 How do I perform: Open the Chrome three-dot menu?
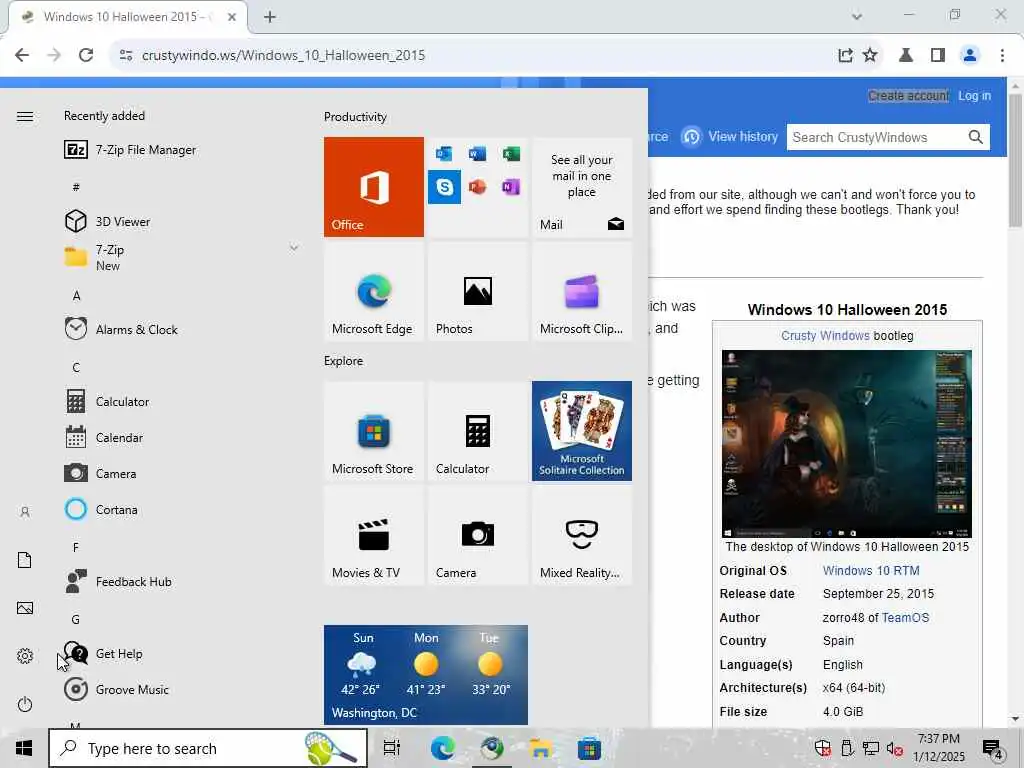(x=1002, y=56)
